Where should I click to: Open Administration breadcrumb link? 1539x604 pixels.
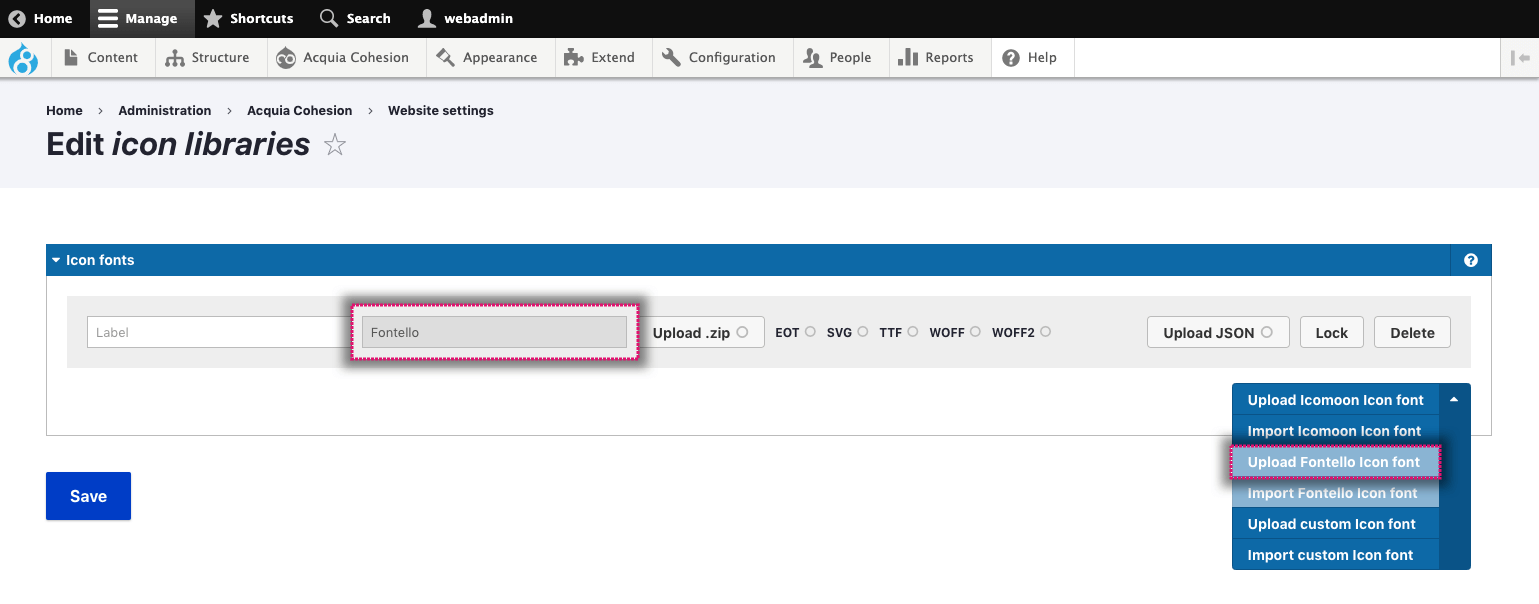[165, 110]
